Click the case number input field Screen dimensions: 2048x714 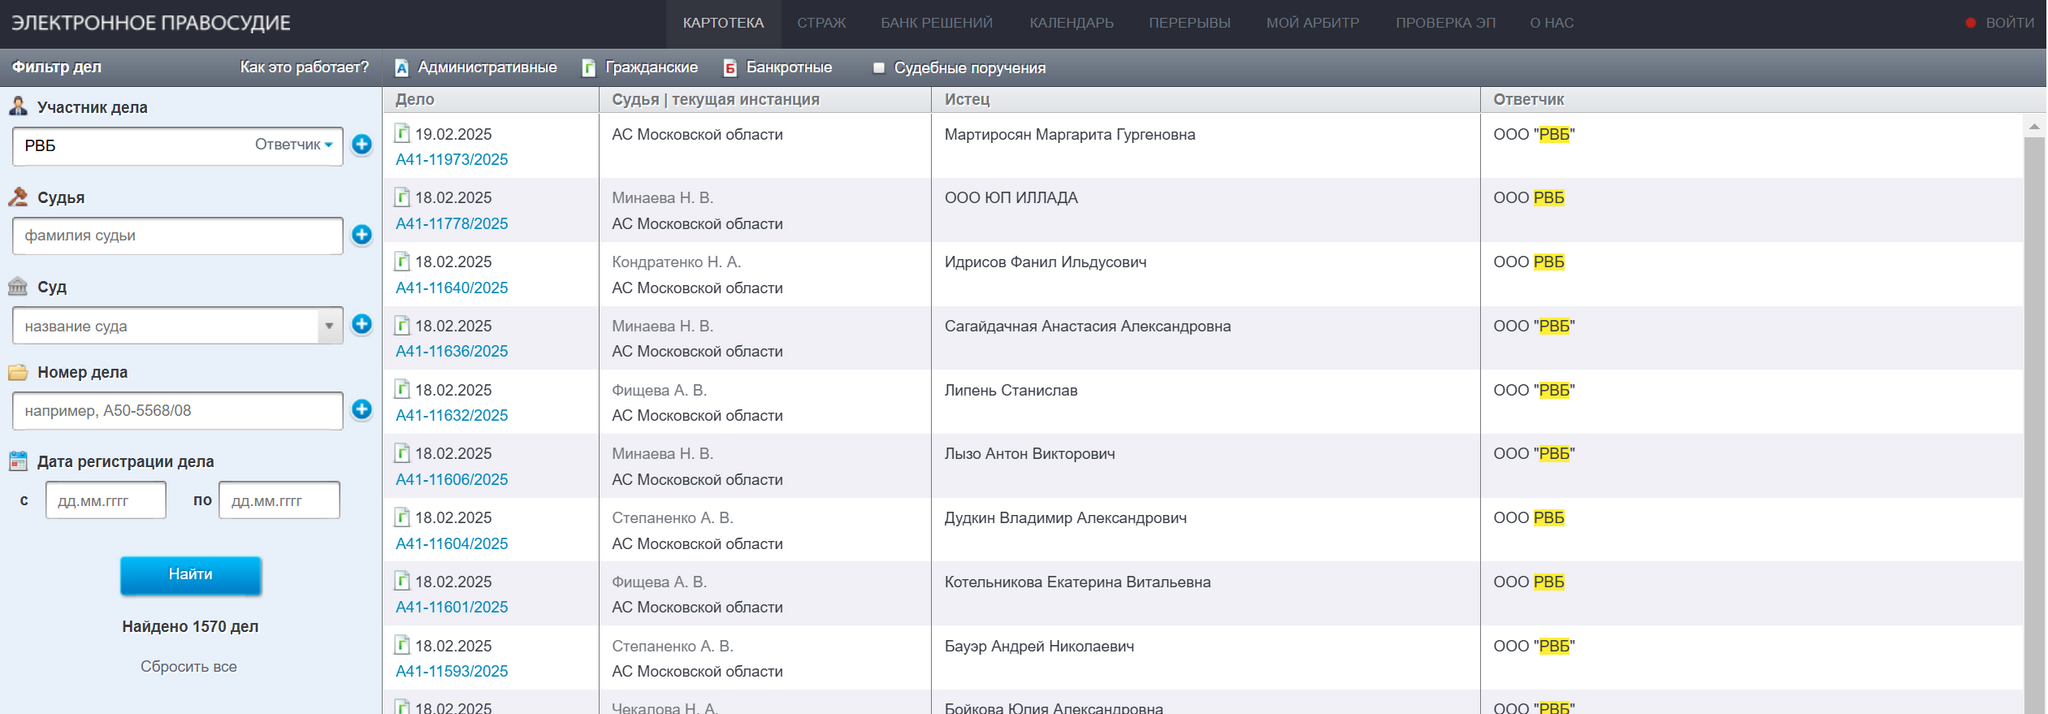point(178,411)
